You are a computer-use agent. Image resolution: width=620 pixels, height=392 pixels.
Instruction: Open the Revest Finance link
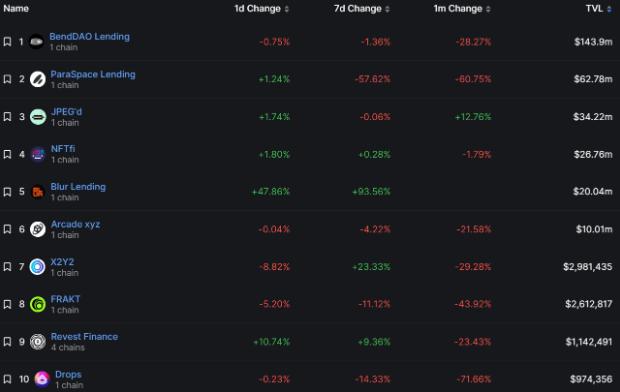click(x=84, y=337)
